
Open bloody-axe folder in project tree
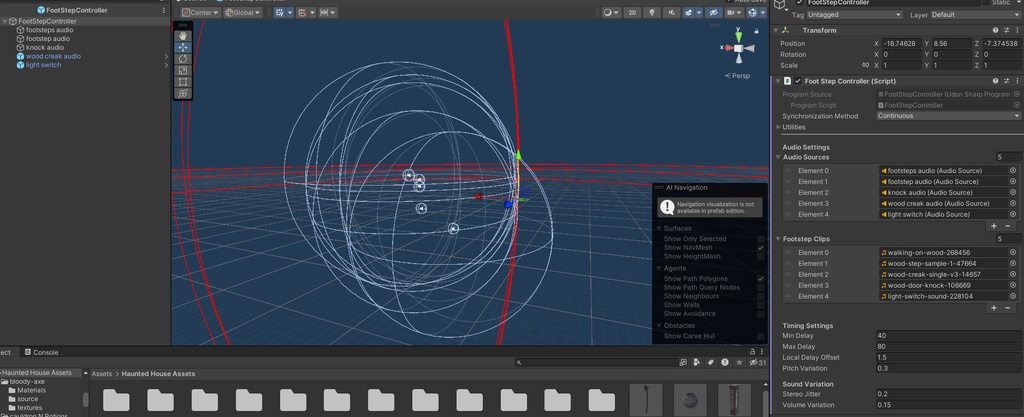(x=28, y=382)
